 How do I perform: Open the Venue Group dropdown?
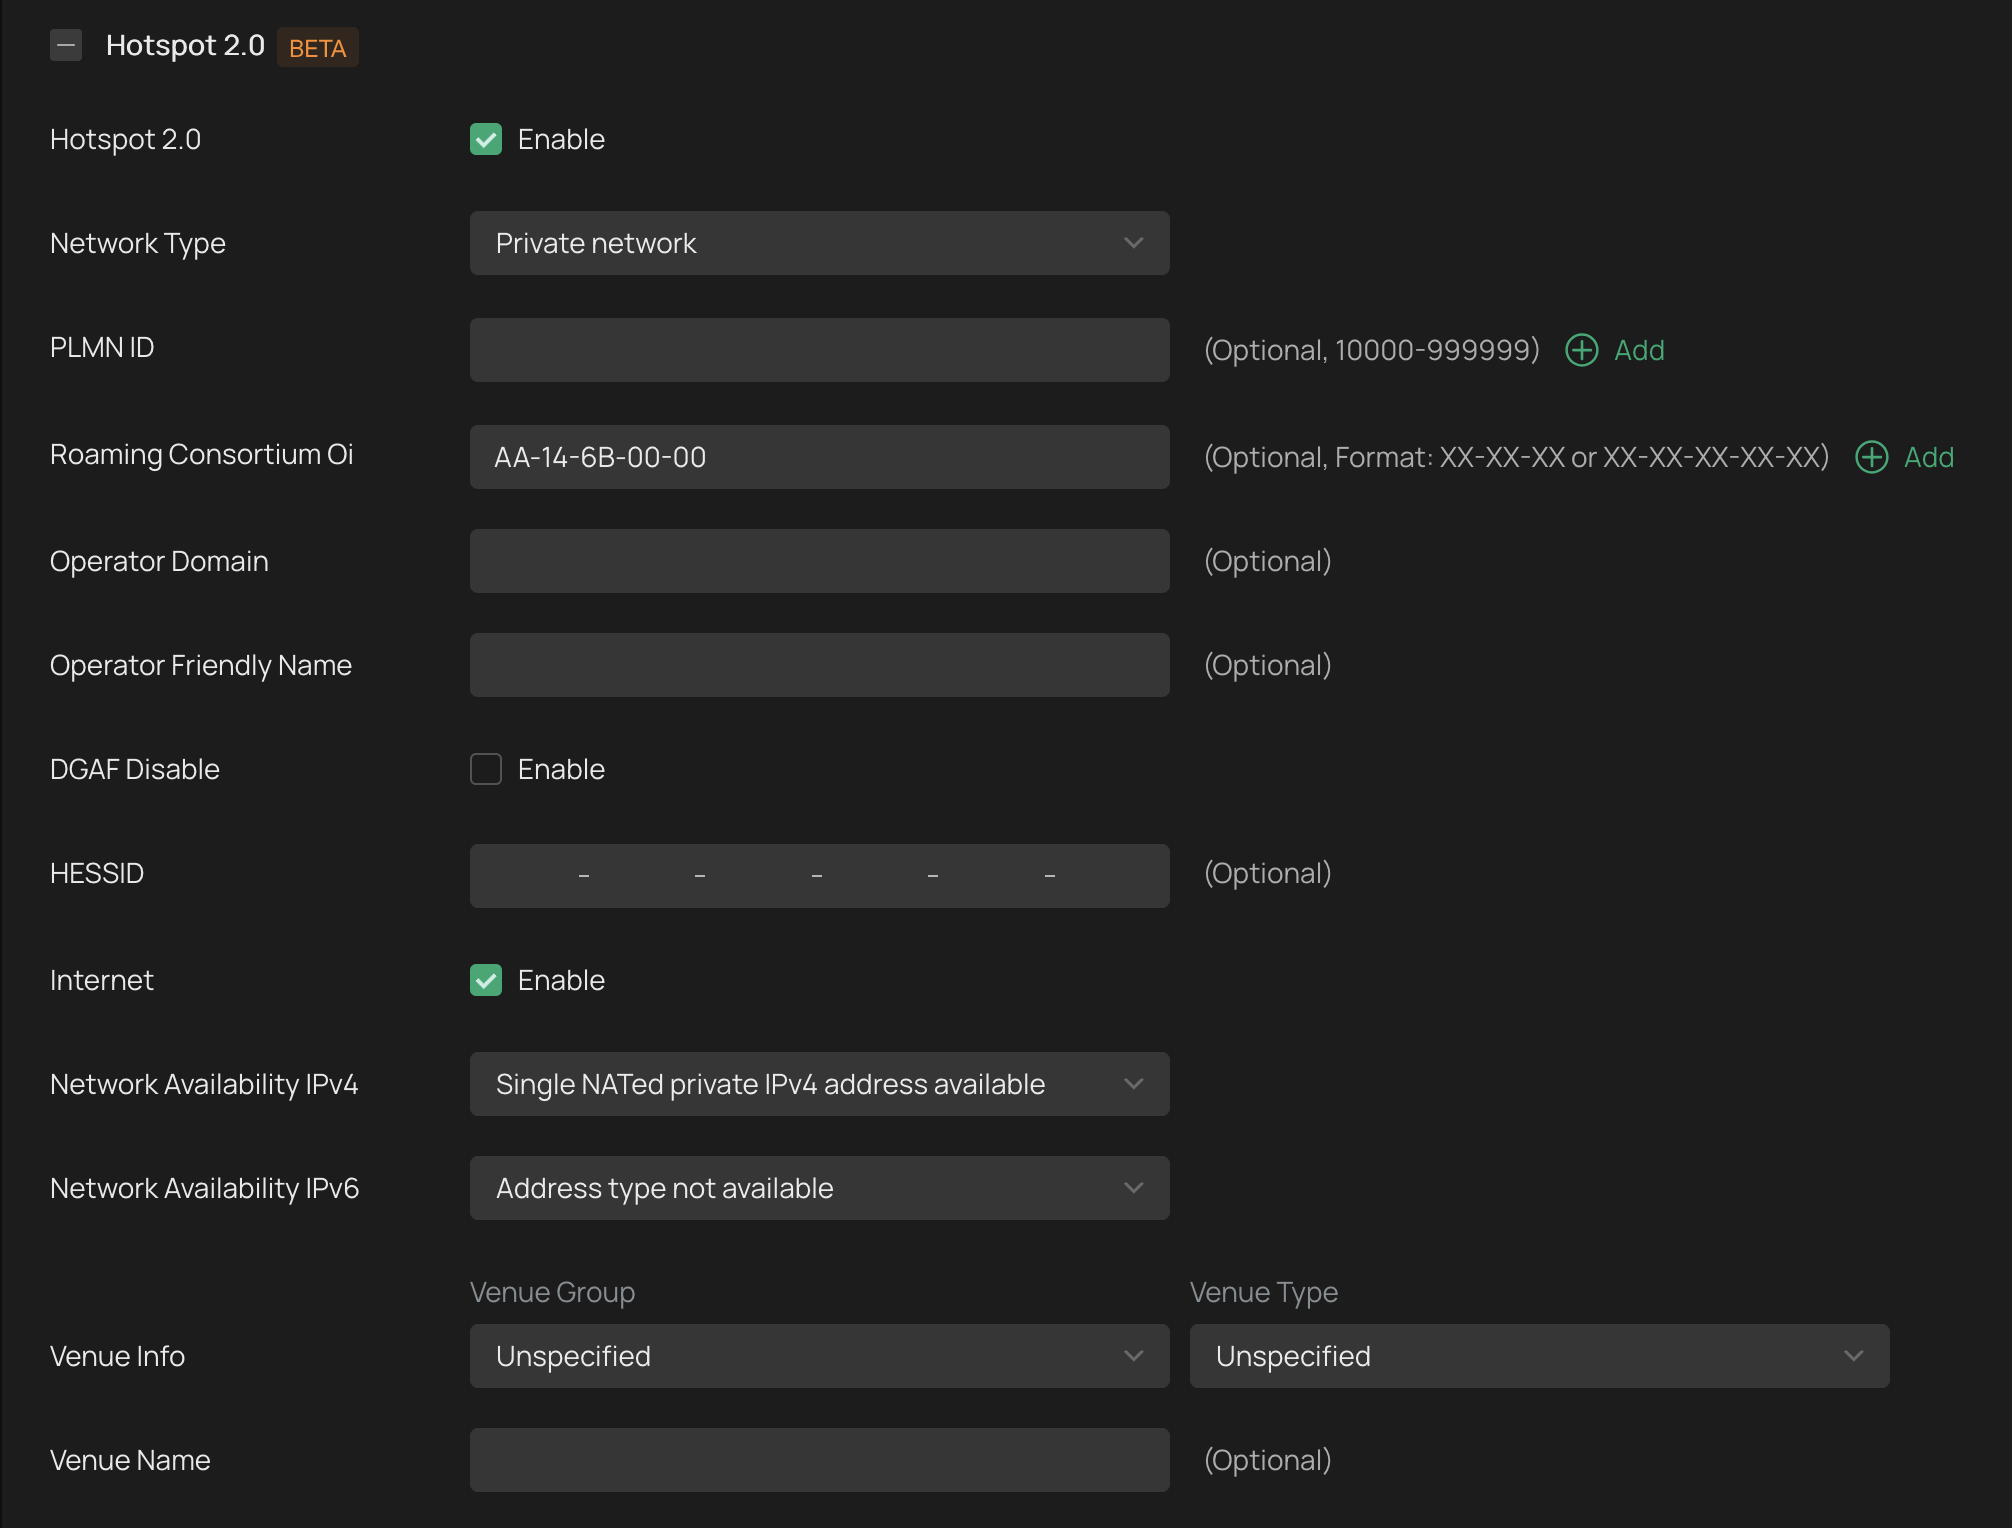tap(819, 1356)
